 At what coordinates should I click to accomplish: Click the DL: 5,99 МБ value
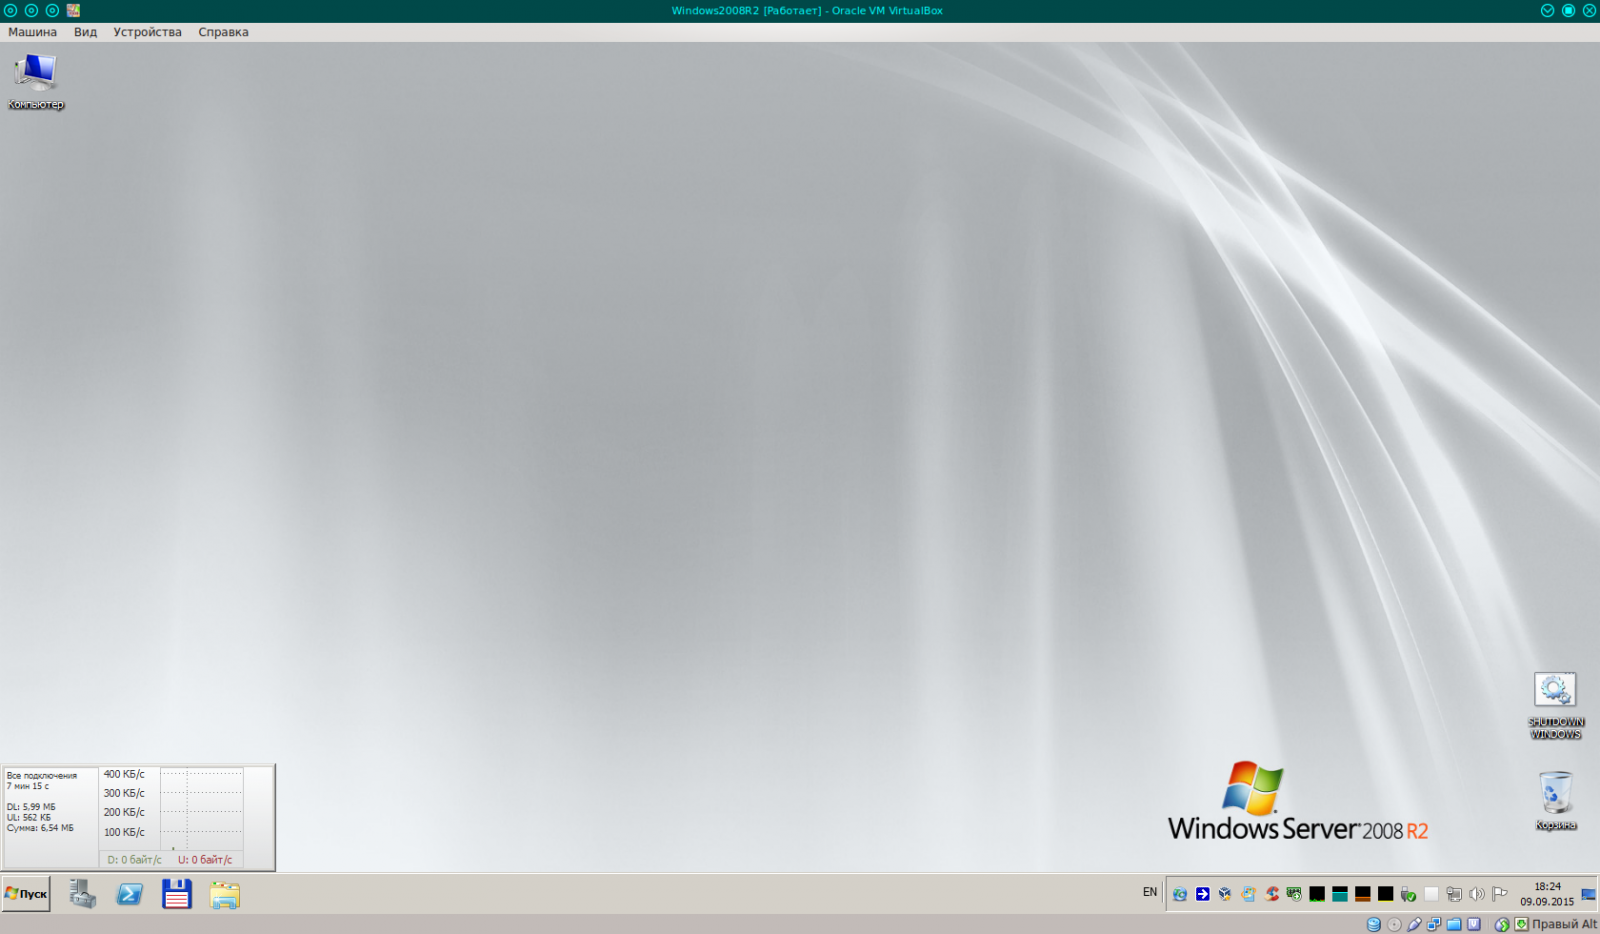click(x=31, y=806)
